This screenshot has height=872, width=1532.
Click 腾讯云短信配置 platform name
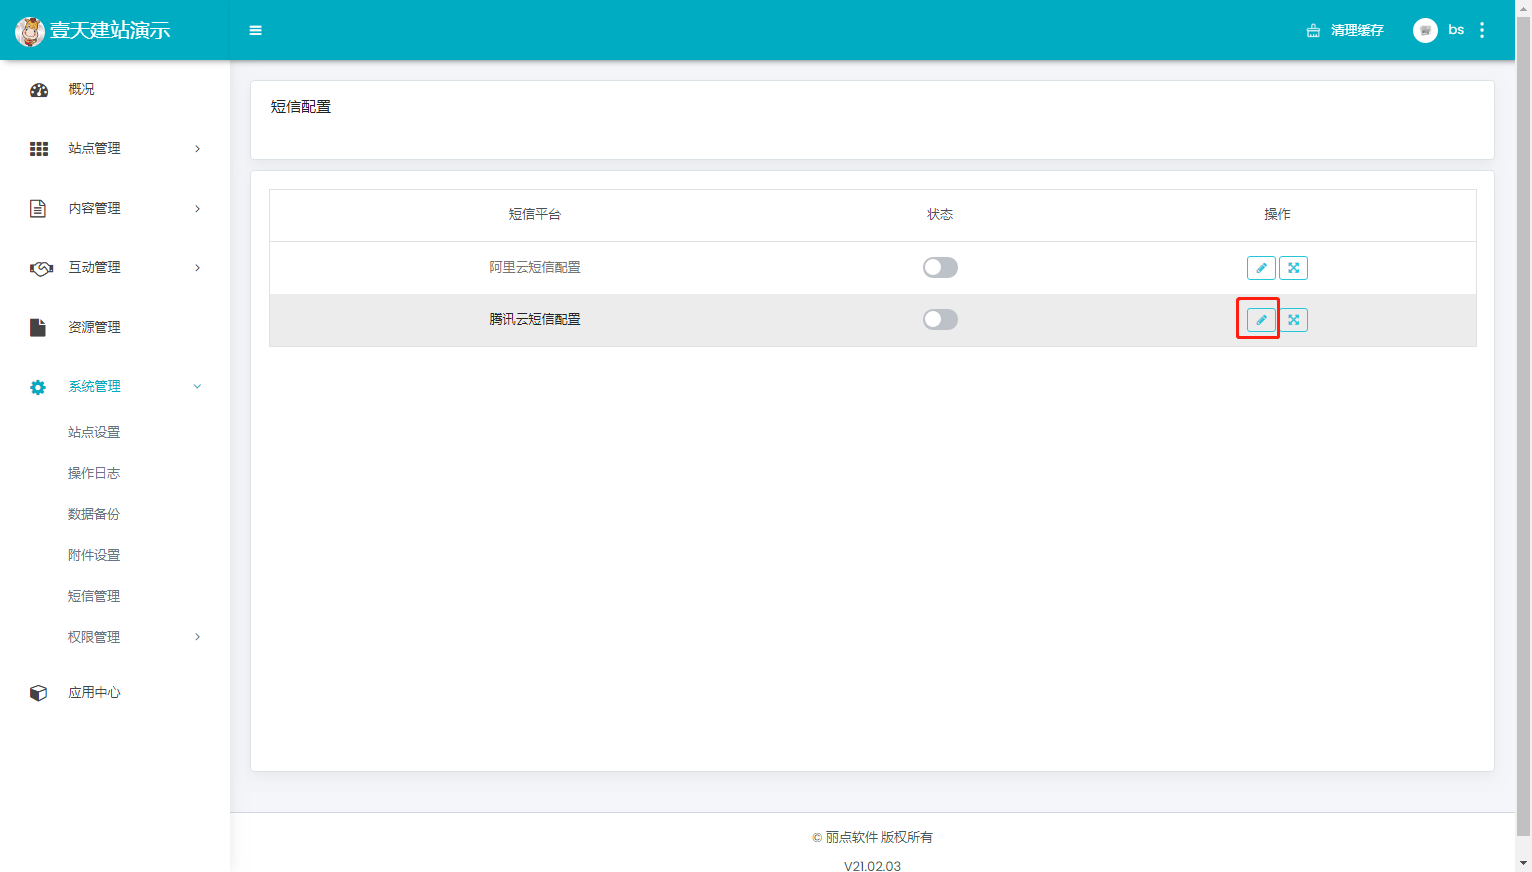pyautogui.click(x=535, y=319)
